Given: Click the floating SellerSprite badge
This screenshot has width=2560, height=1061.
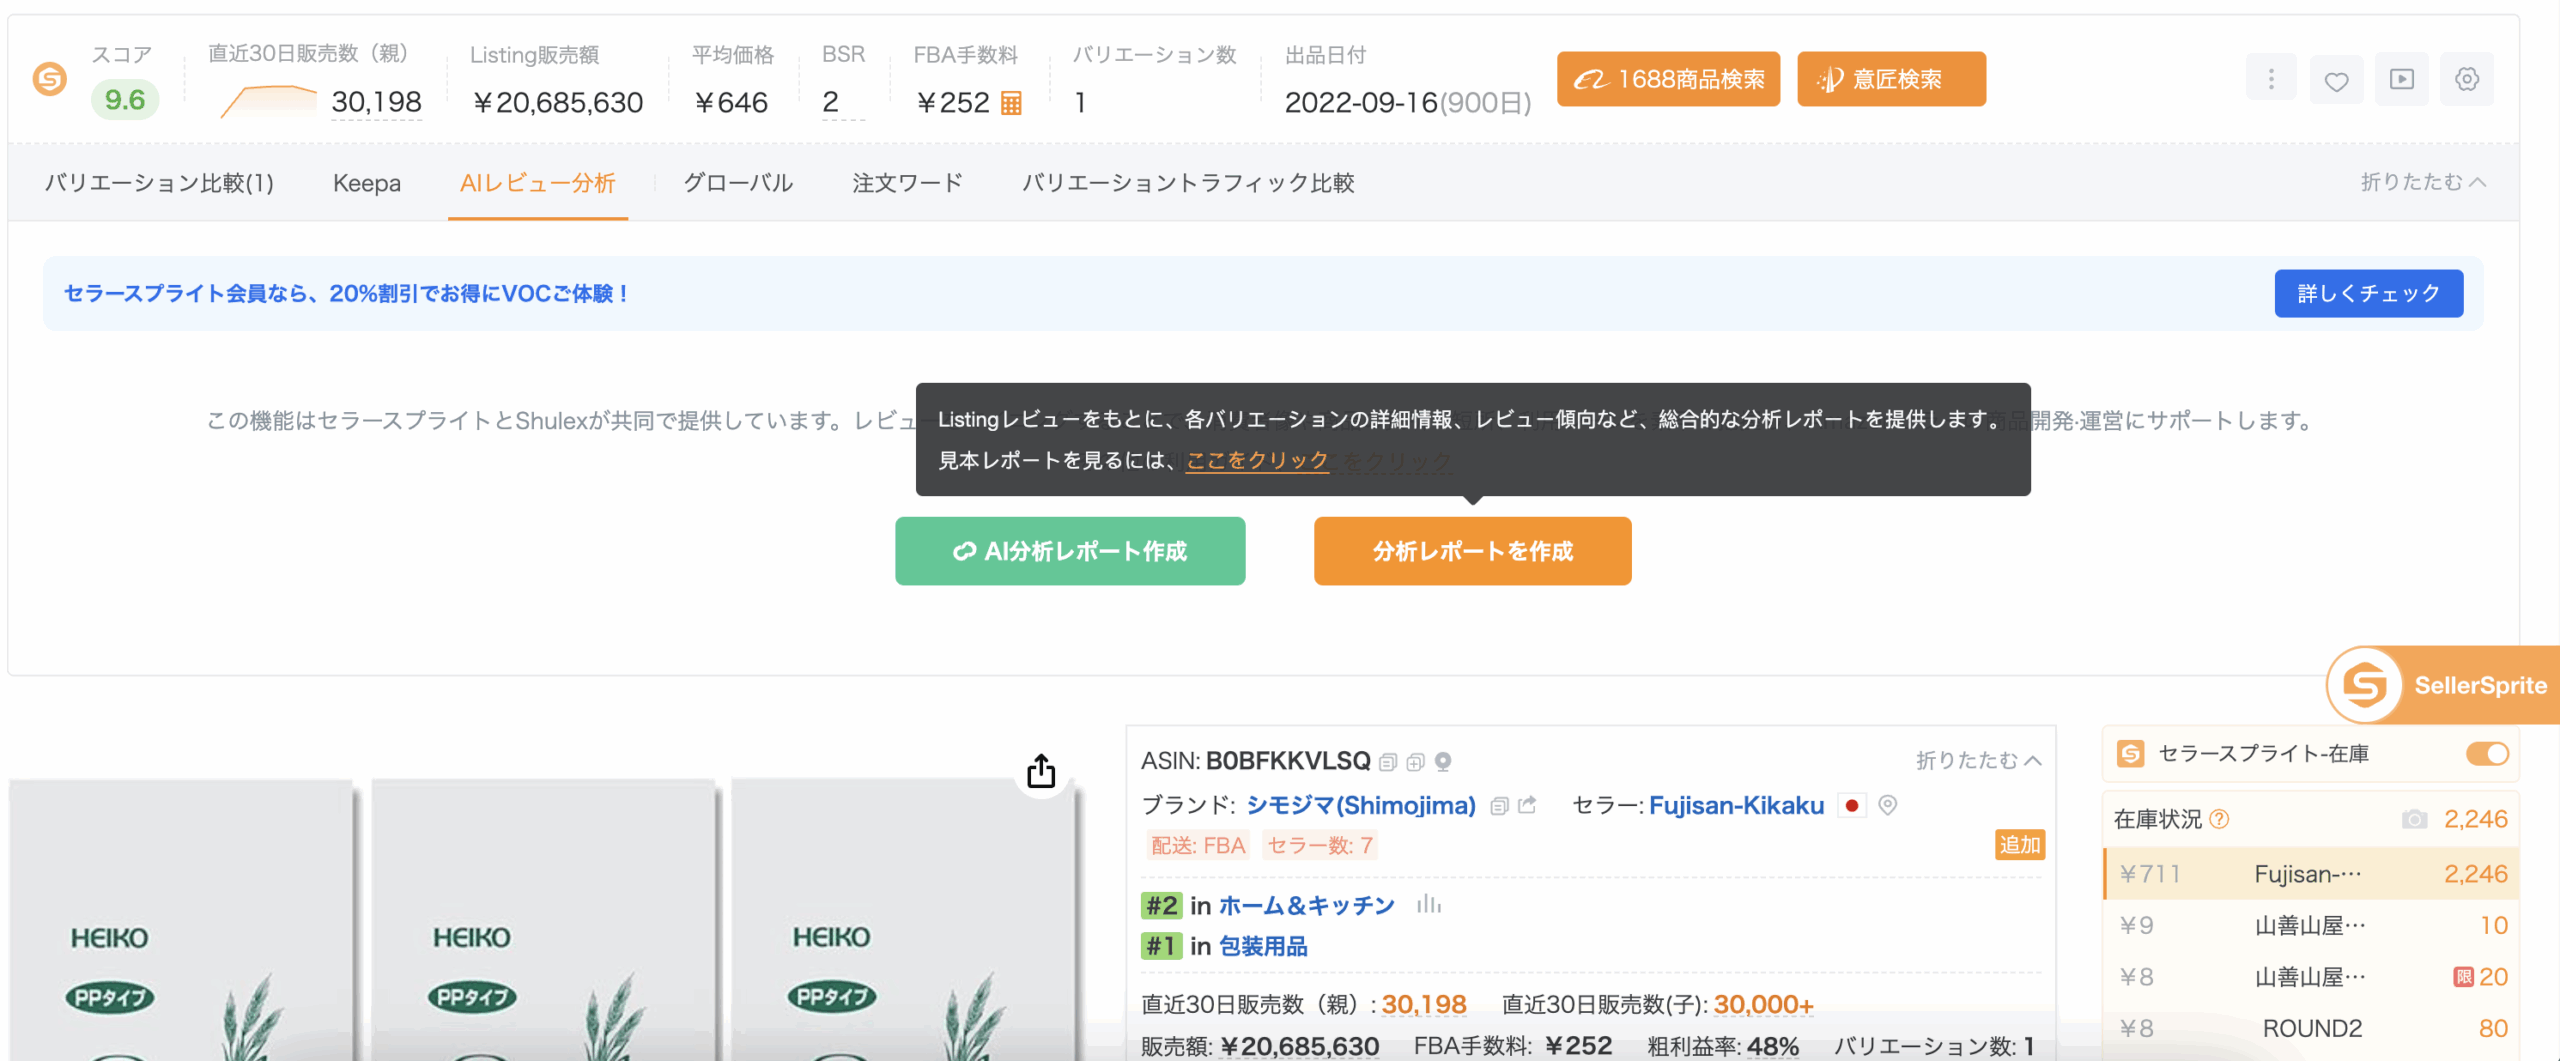Looking at the screenshot, I should pyautogui.click(x=2445, y=685).
